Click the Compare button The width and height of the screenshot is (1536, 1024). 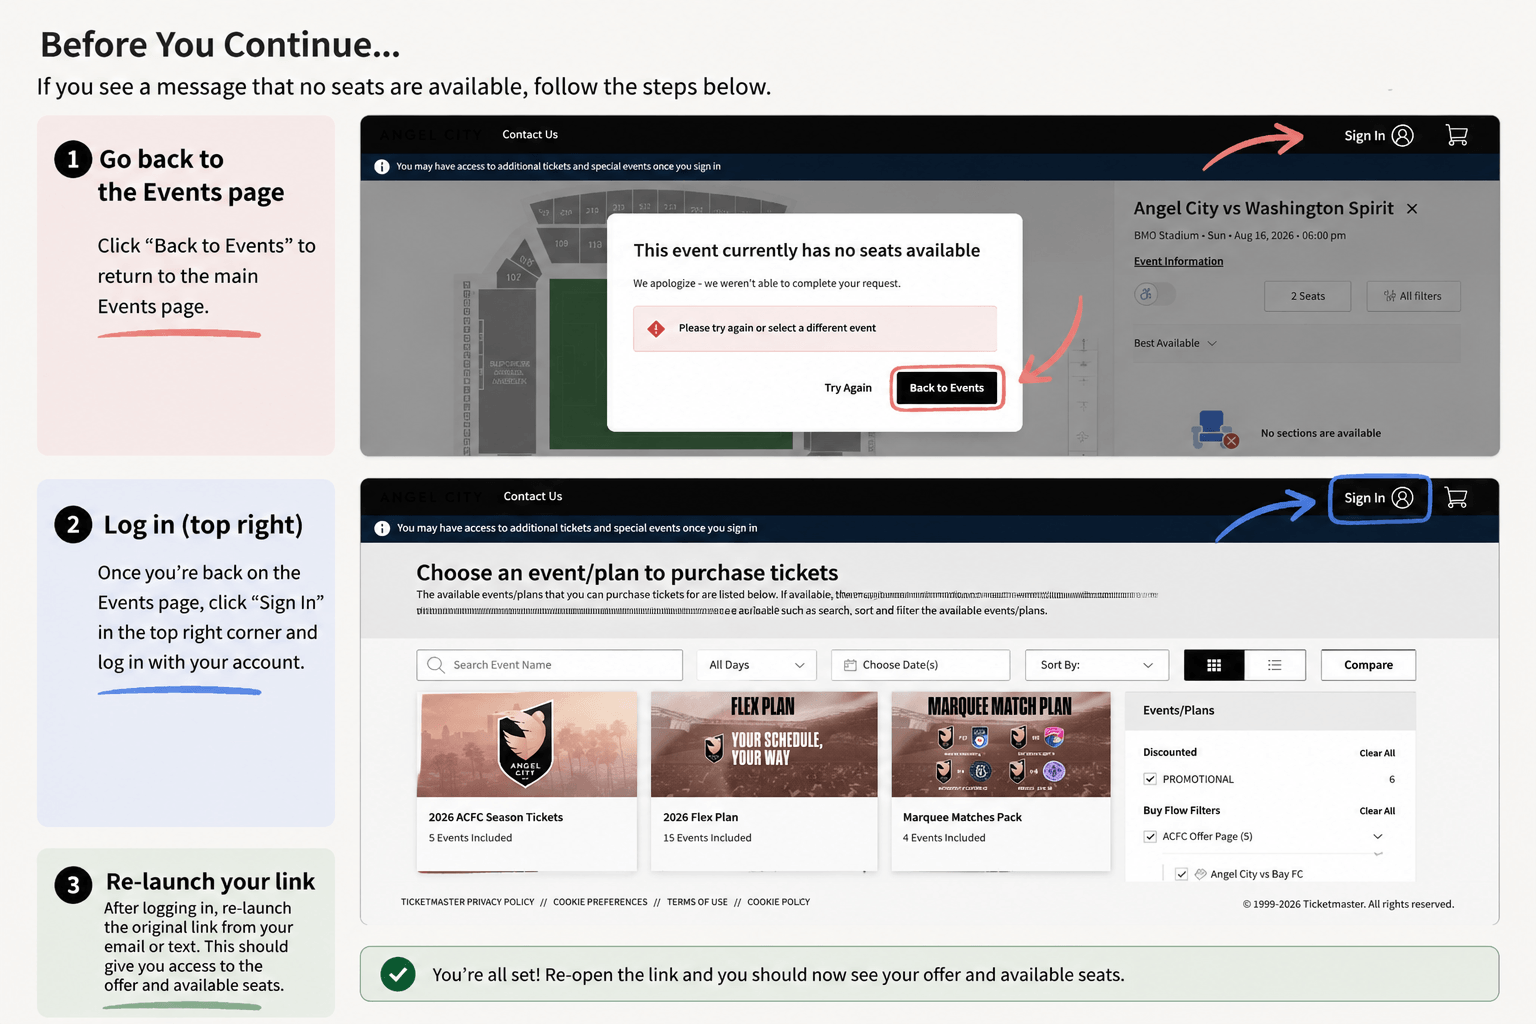[x=1368, y=665]
